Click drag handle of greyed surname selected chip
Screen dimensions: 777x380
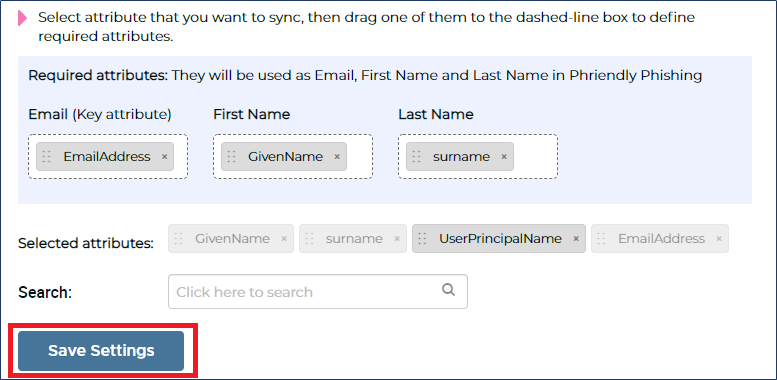(309, 238)
